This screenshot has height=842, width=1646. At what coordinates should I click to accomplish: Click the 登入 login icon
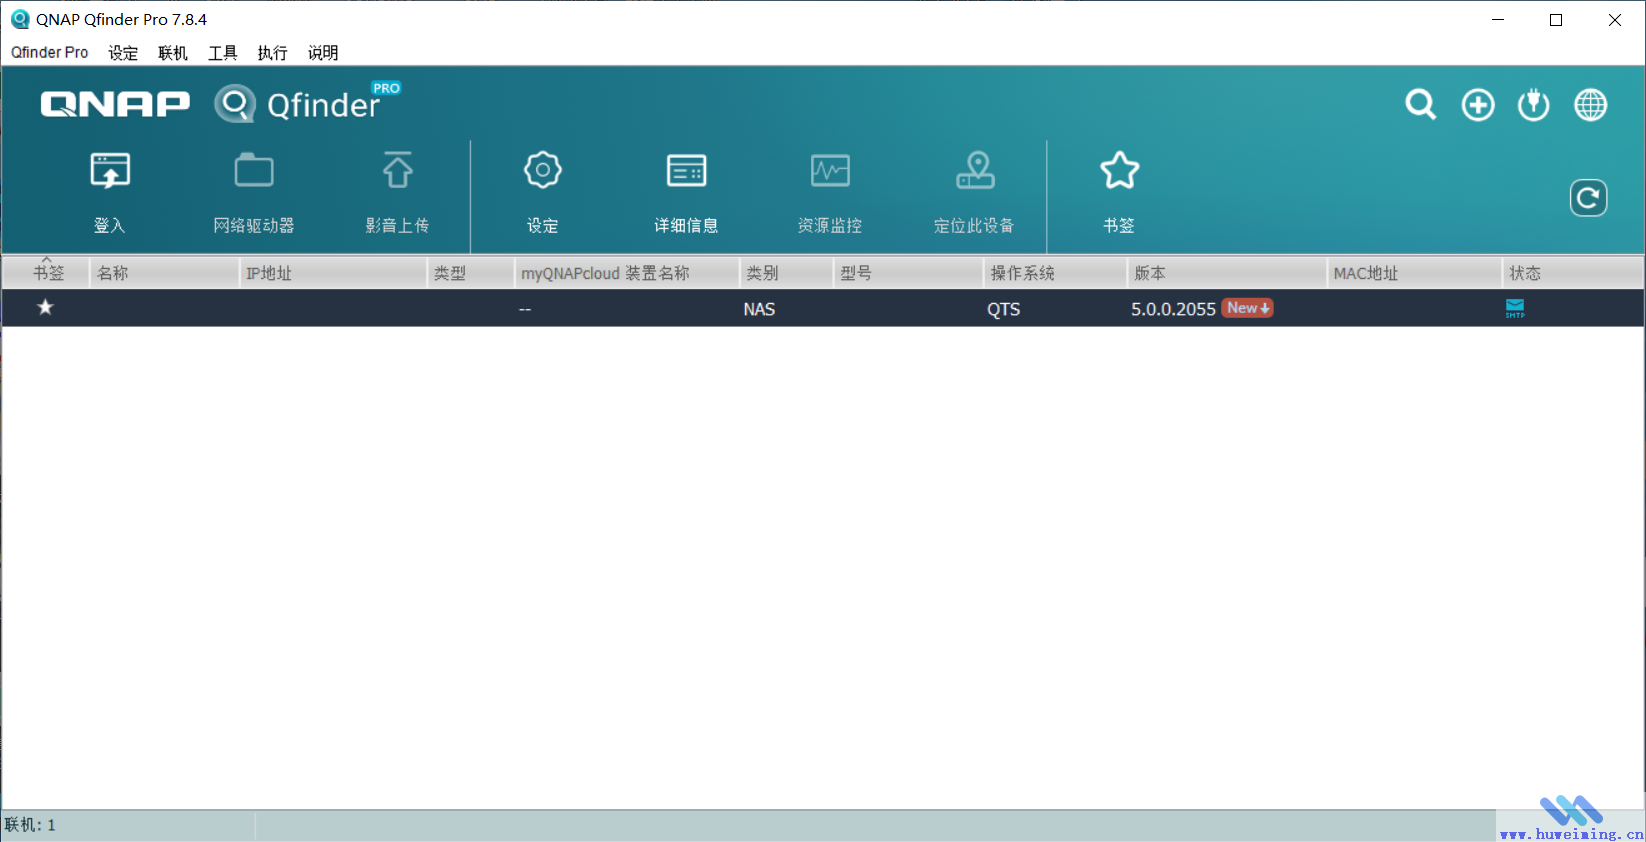(x=110, y=171)
